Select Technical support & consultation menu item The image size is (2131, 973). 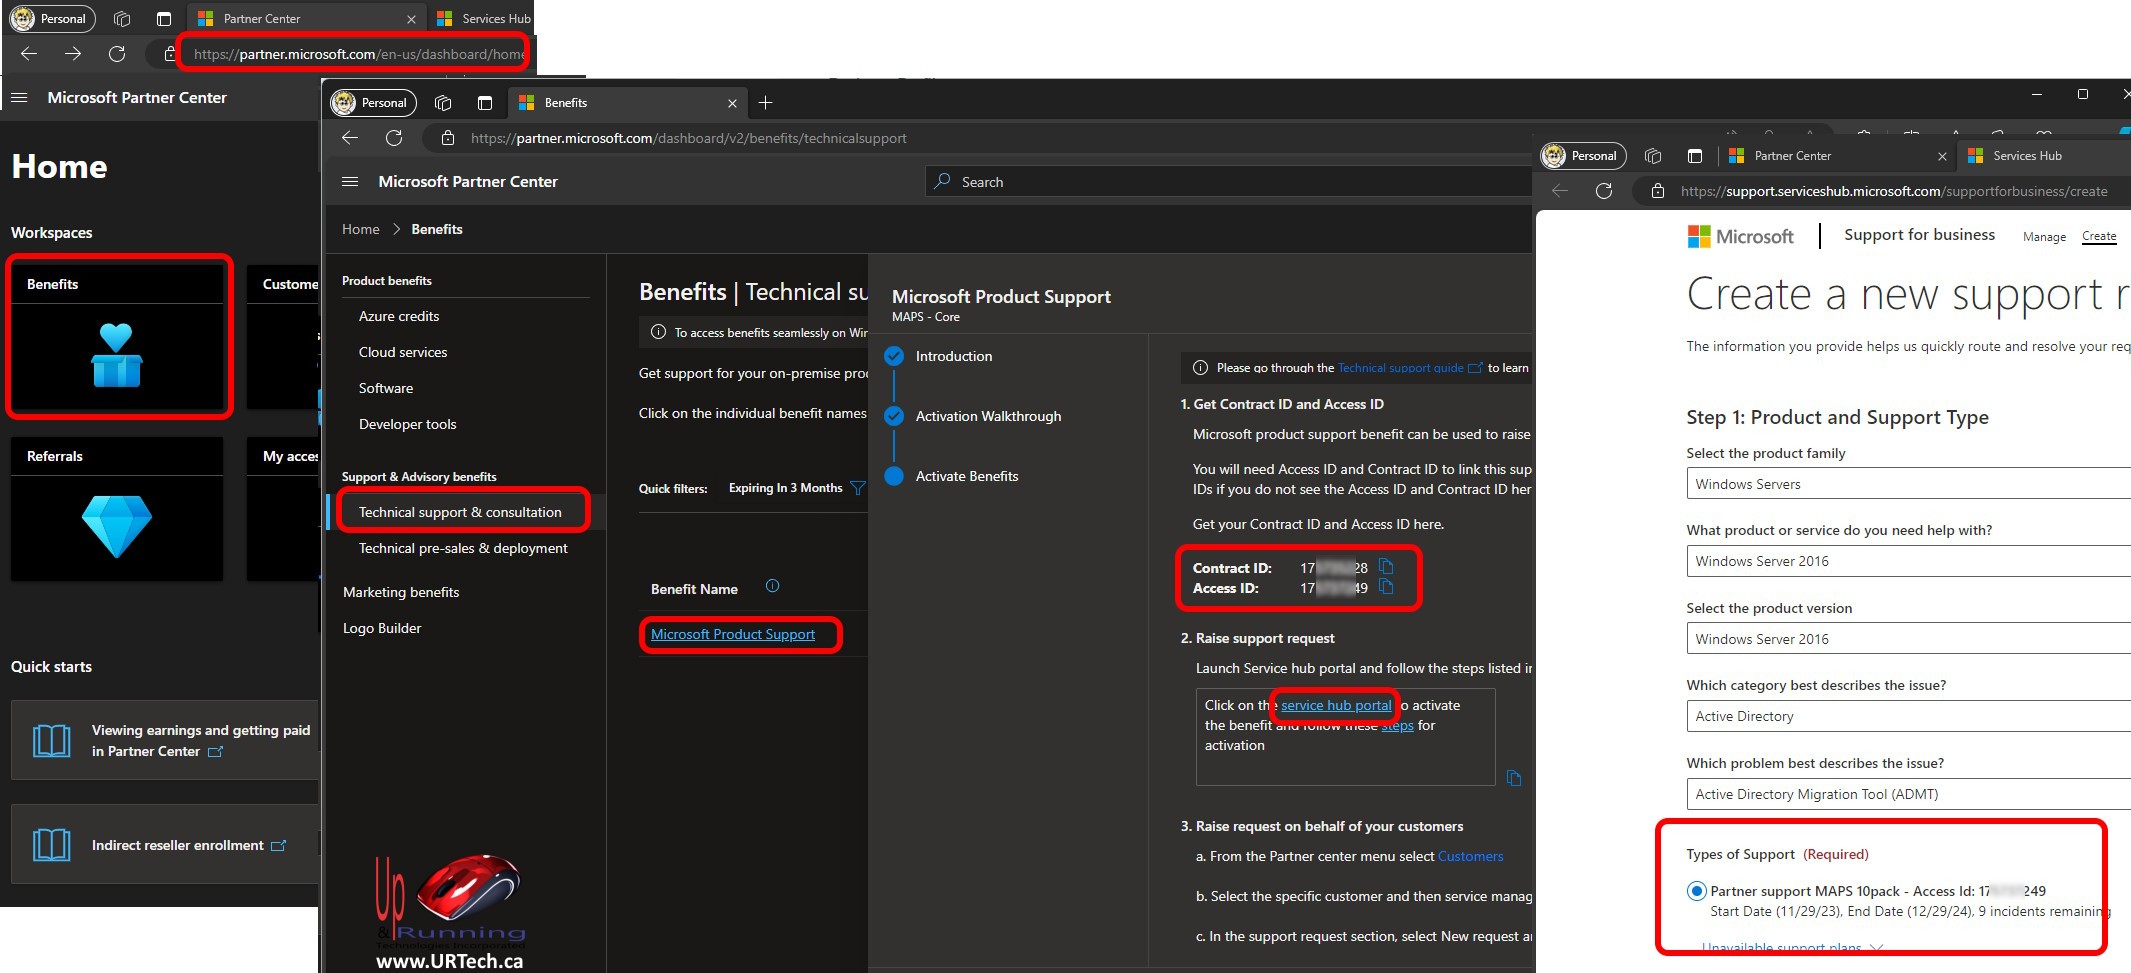[x=460, y=512]
